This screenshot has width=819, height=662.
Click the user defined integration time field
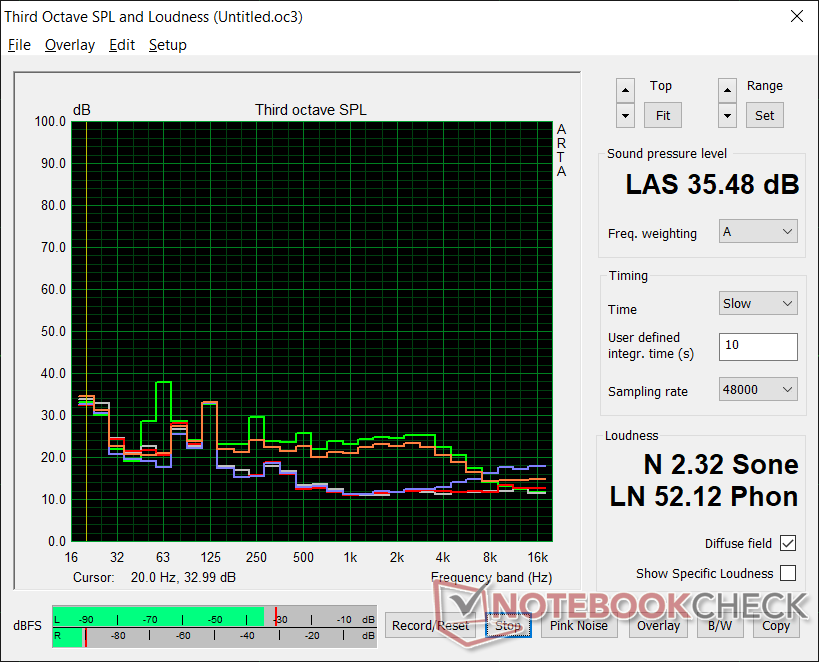click(x=758, y=346)
